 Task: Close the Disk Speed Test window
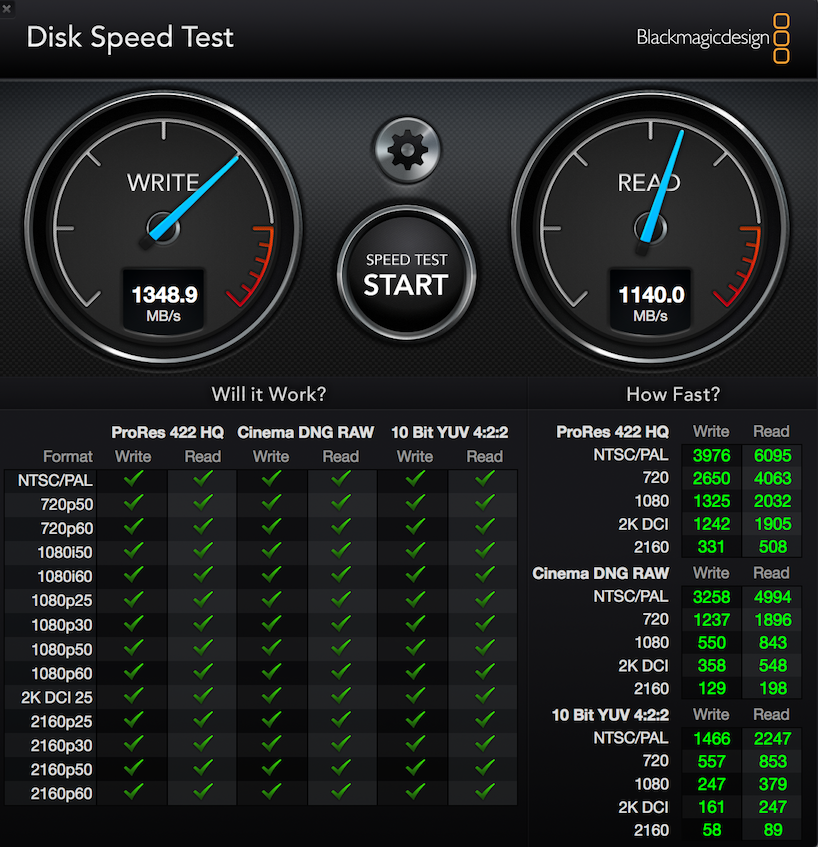click(6, 8)
